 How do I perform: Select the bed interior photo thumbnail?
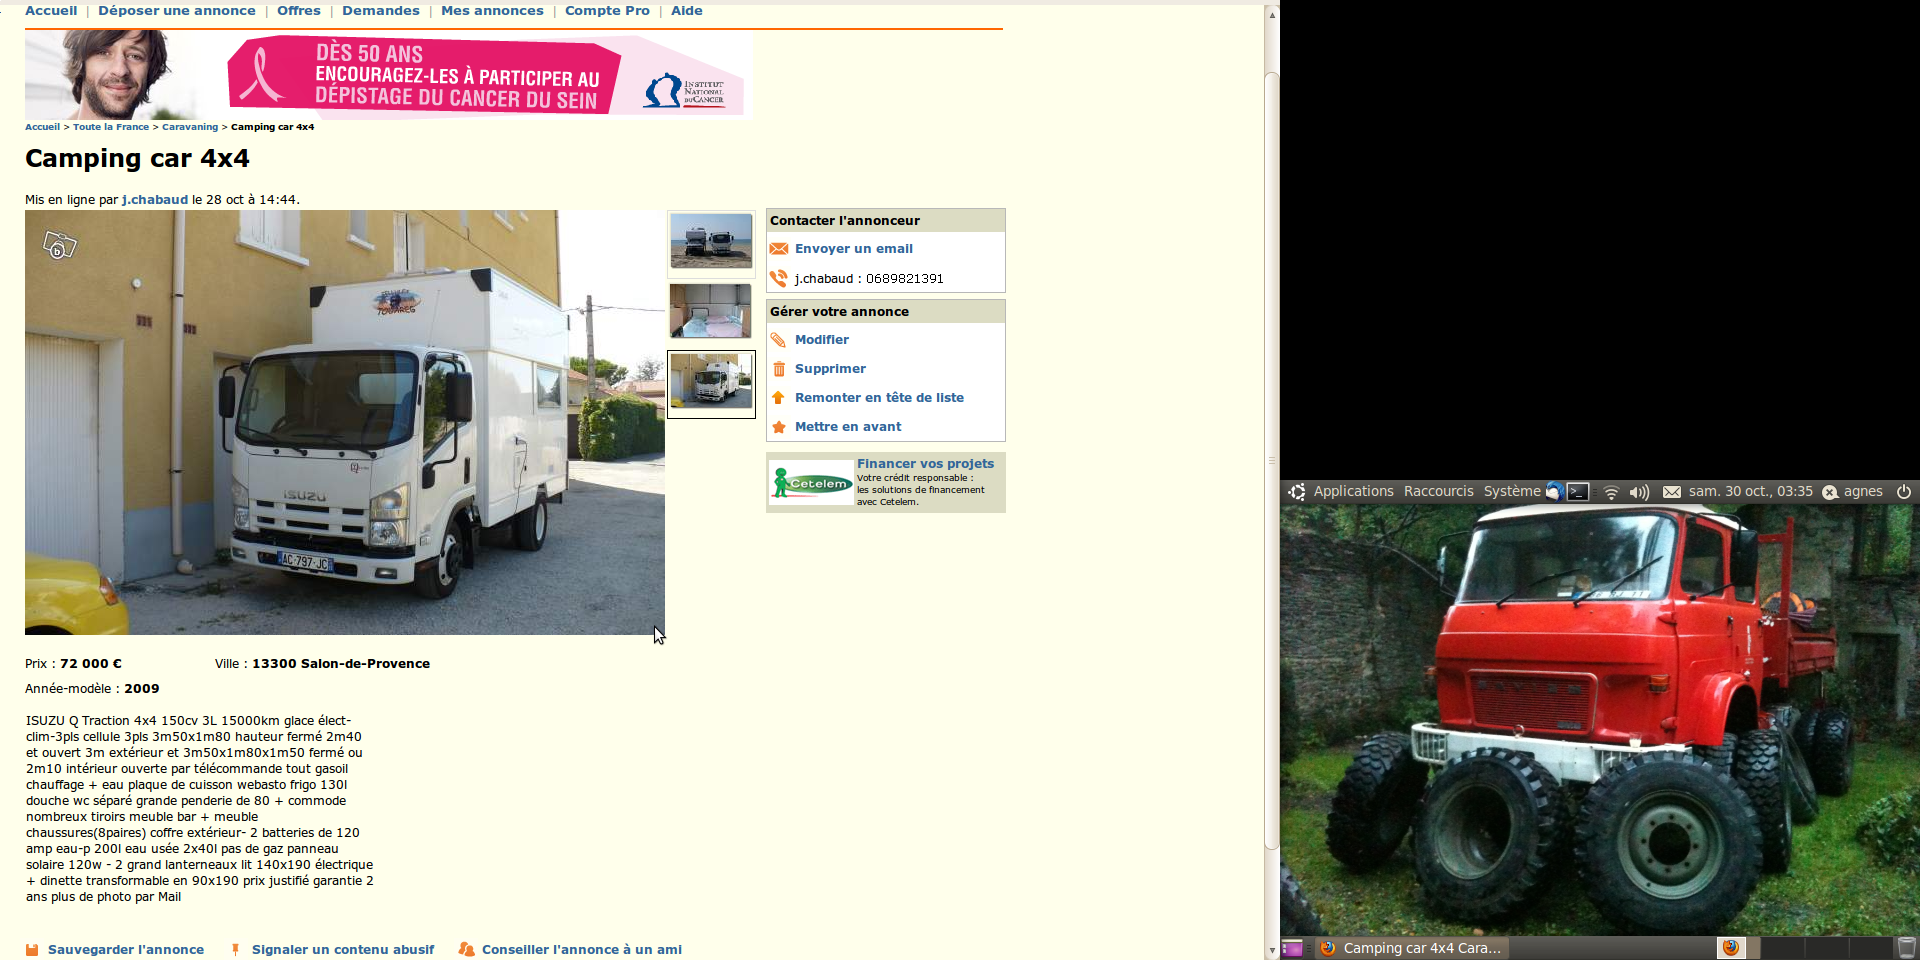711,311
